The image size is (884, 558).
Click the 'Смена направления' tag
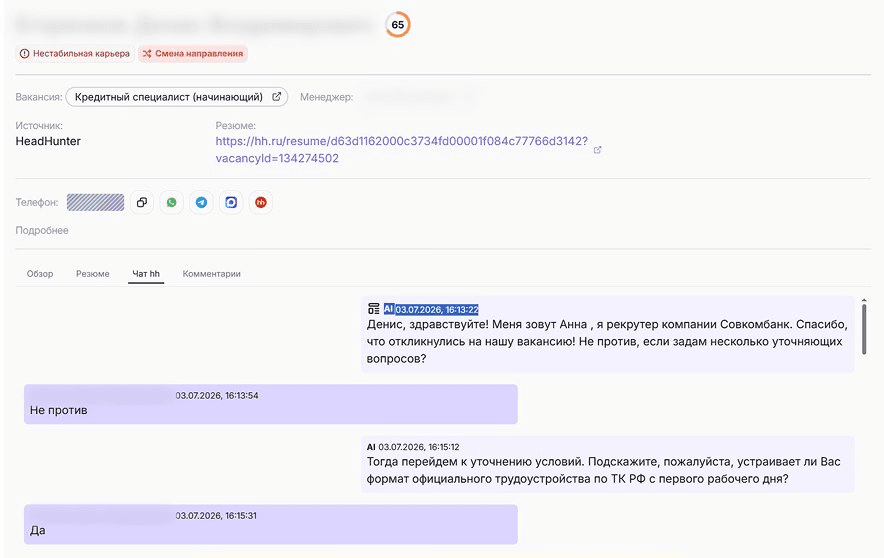(193, 54)
